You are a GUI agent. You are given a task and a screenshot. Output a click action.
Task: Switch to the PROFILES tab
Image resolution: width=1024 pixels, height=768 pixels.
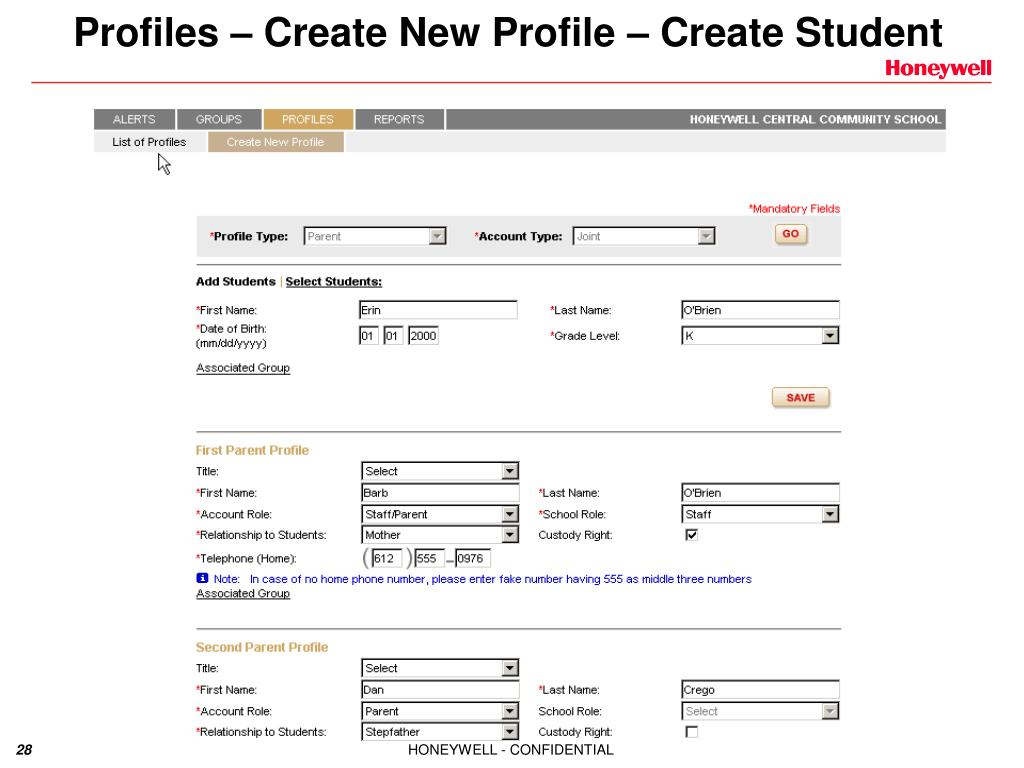pos(308,120)
